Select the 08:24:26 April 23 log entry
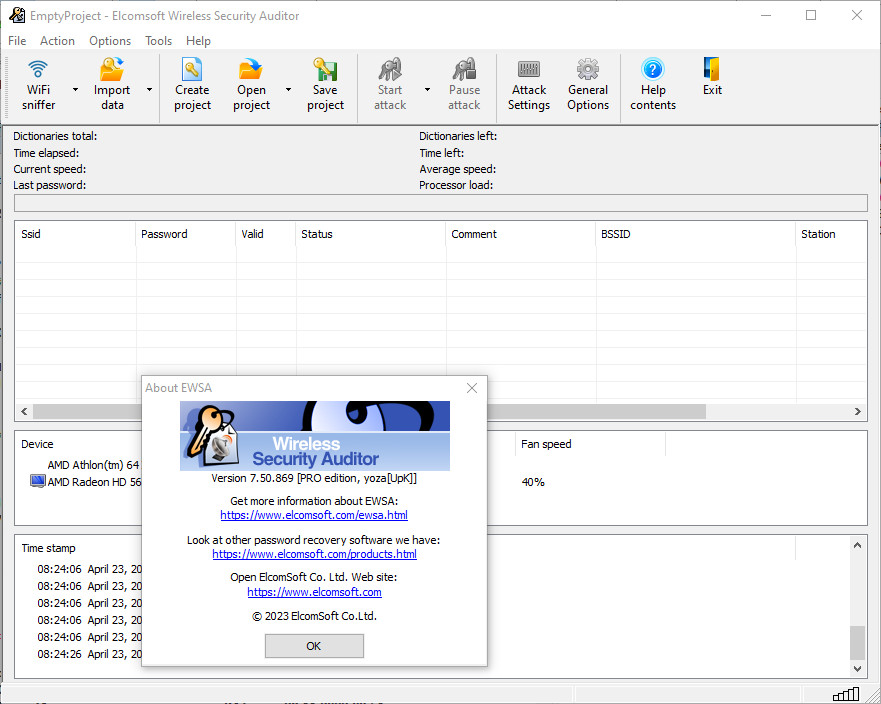The height and width of the screenshot is (704, 881). (x=89, y=655)
